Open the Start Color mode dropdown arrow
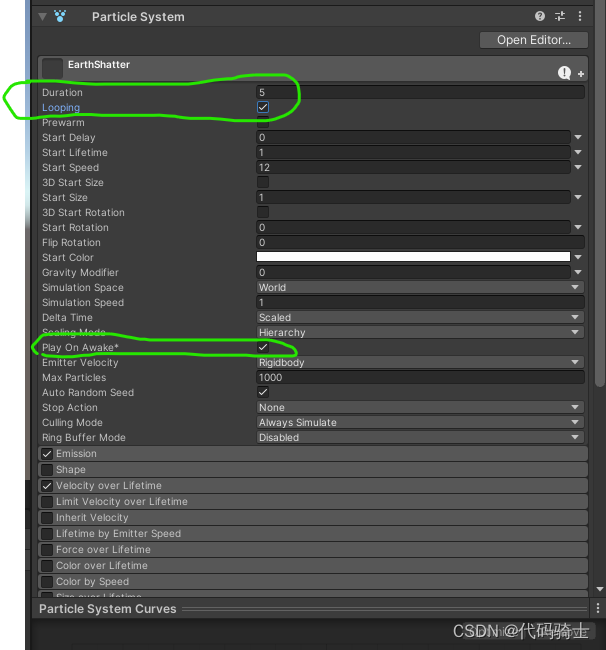The image size is (606, 650). coord(578,257)
